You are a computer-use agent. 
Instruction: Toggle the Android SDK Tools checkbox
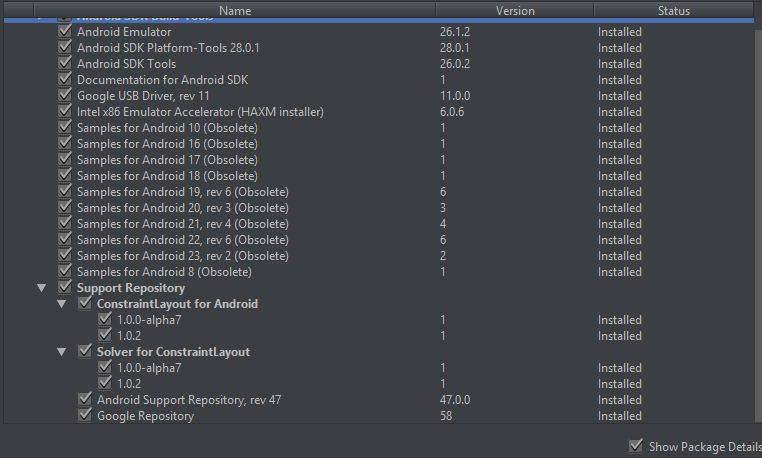coord(65,64)
